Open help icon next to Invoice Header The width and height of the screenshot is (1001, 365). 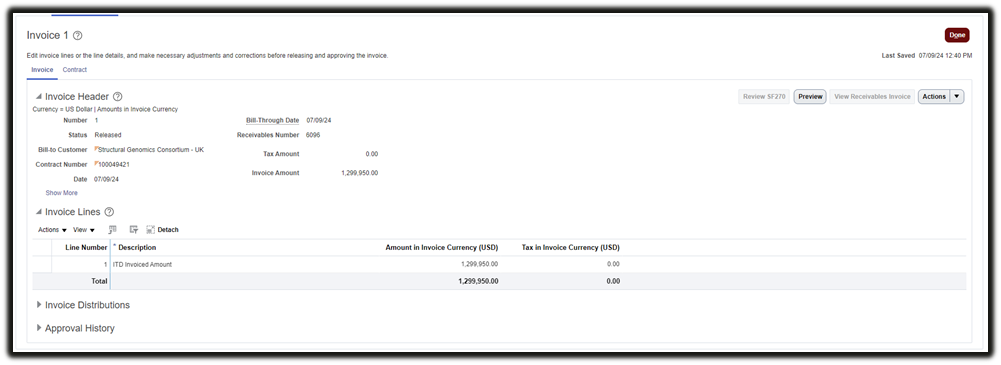click(117, 97)
